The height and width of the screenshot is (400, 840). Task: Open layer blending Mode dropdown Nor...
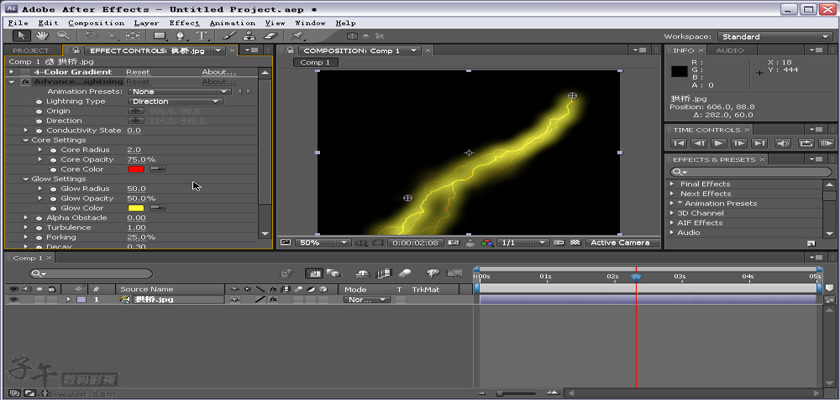click(x=367, y=300)
